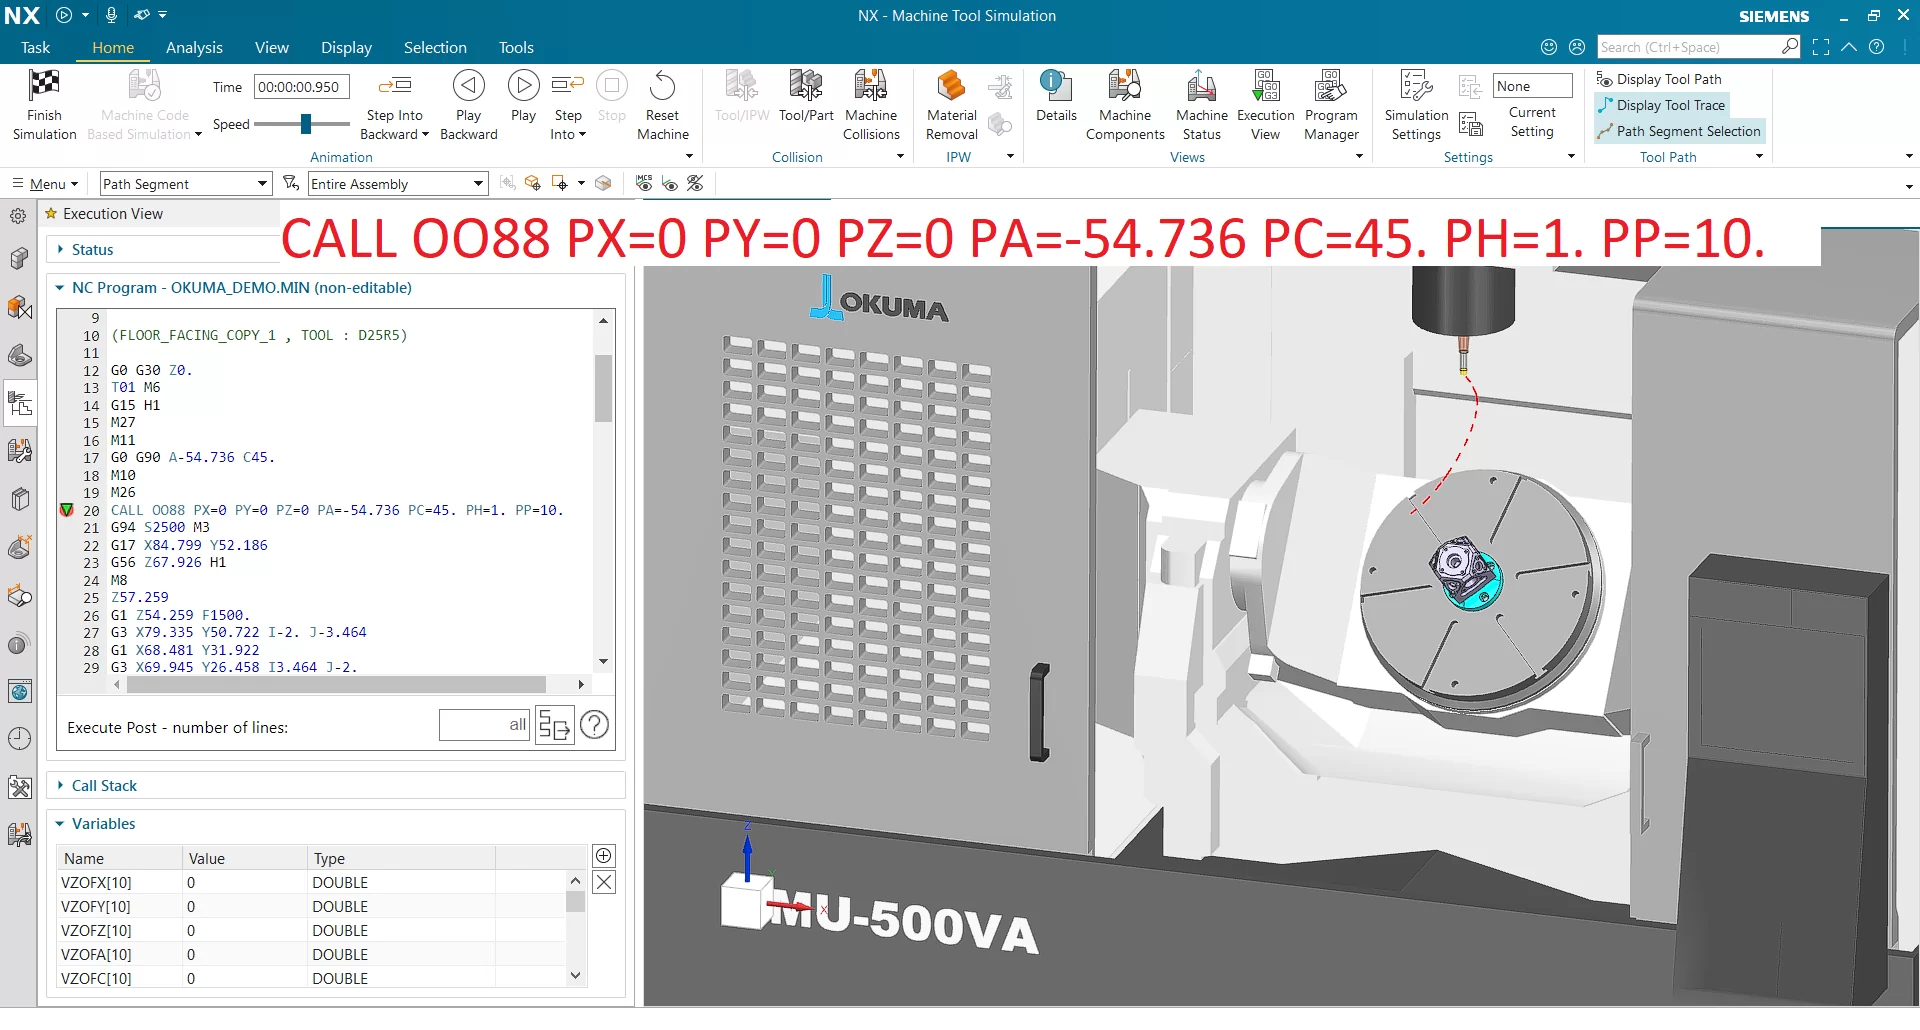
Task: Toggle Display Tool Path option
Action: (x=1660, y=79)
